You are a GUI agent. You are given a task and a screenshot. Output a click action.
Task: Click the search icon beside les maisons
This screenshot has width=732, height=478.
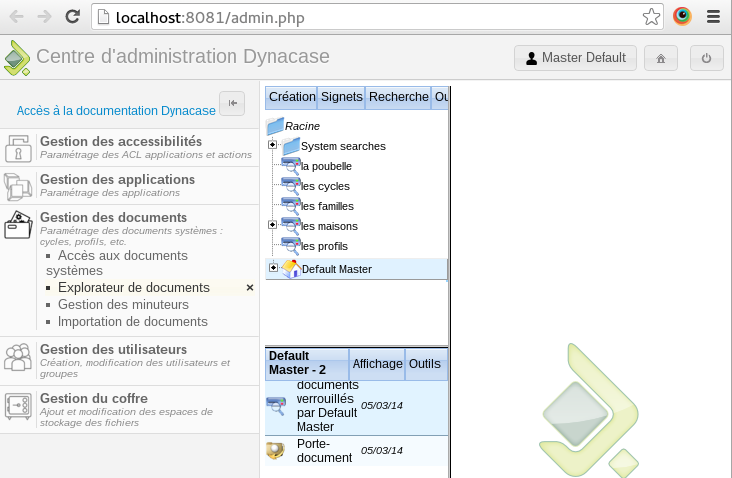click(x=290, y=226)
